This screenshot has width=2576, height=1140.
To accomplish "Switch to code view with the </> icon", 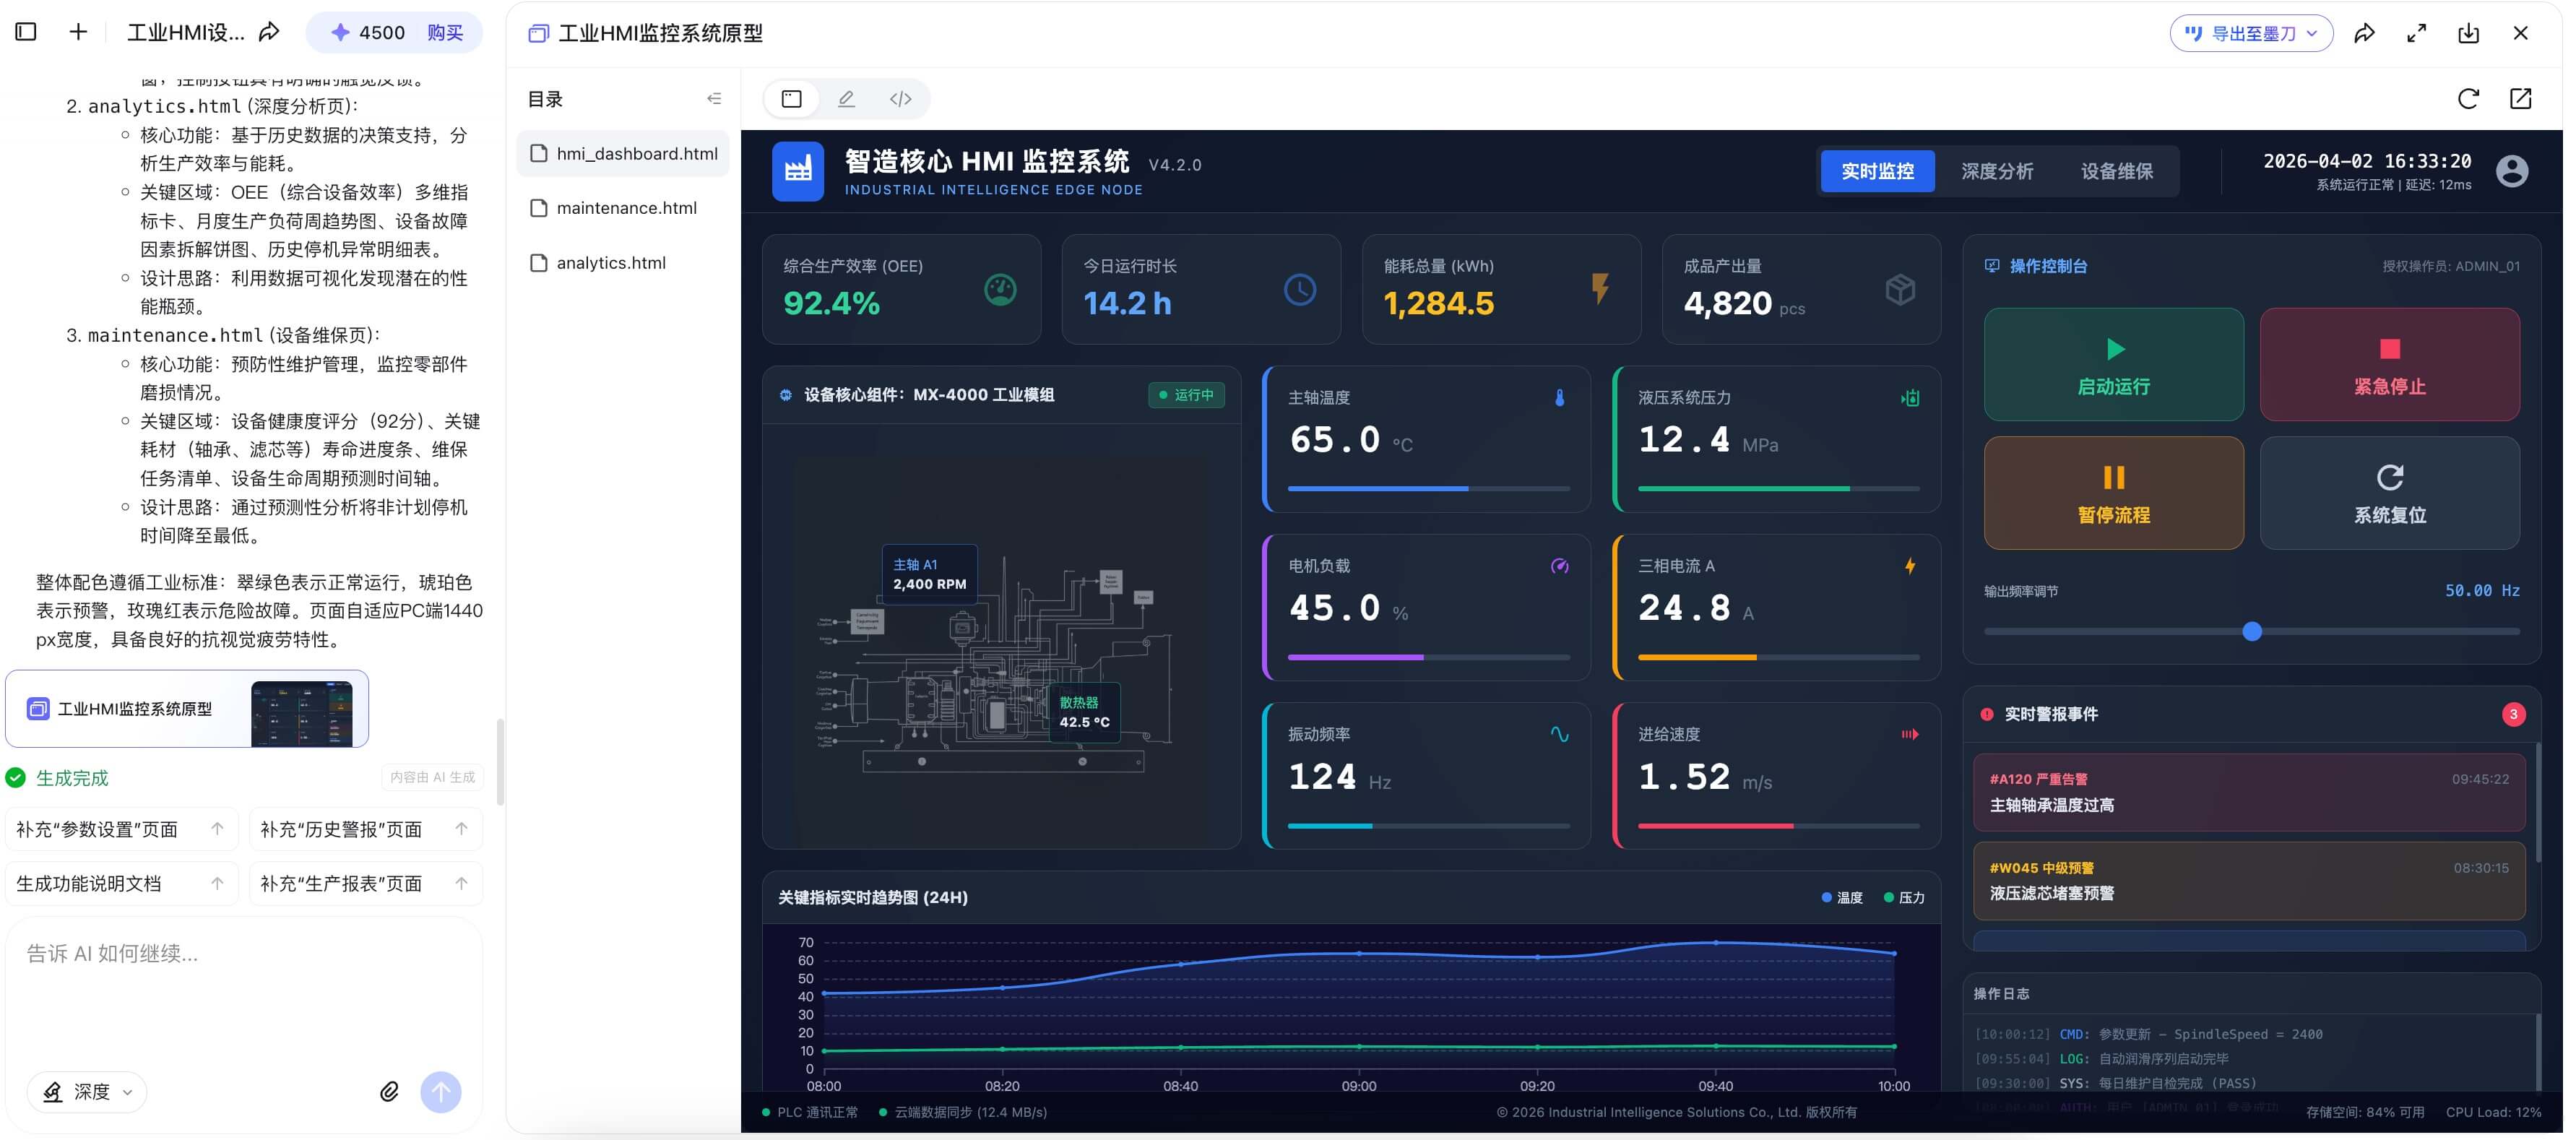I will pos(899,98).
